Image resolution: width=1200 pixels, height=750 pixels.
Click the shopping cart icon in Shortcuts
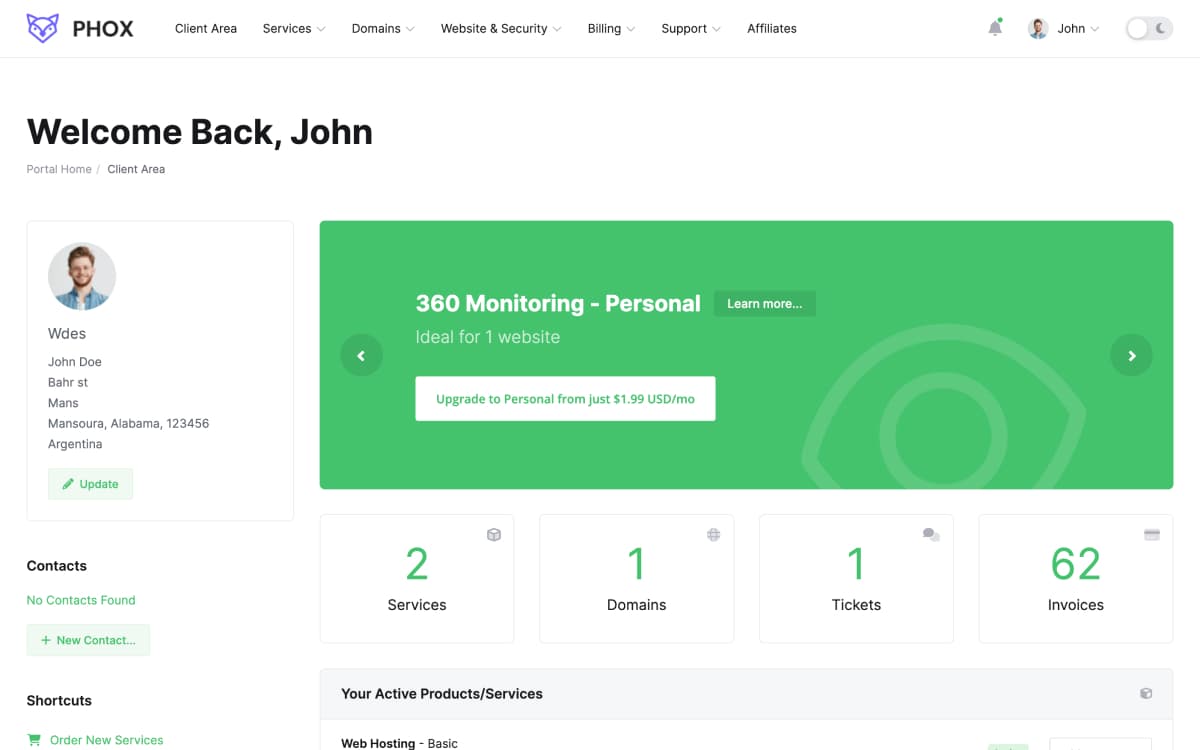click(x=35, y=741)
